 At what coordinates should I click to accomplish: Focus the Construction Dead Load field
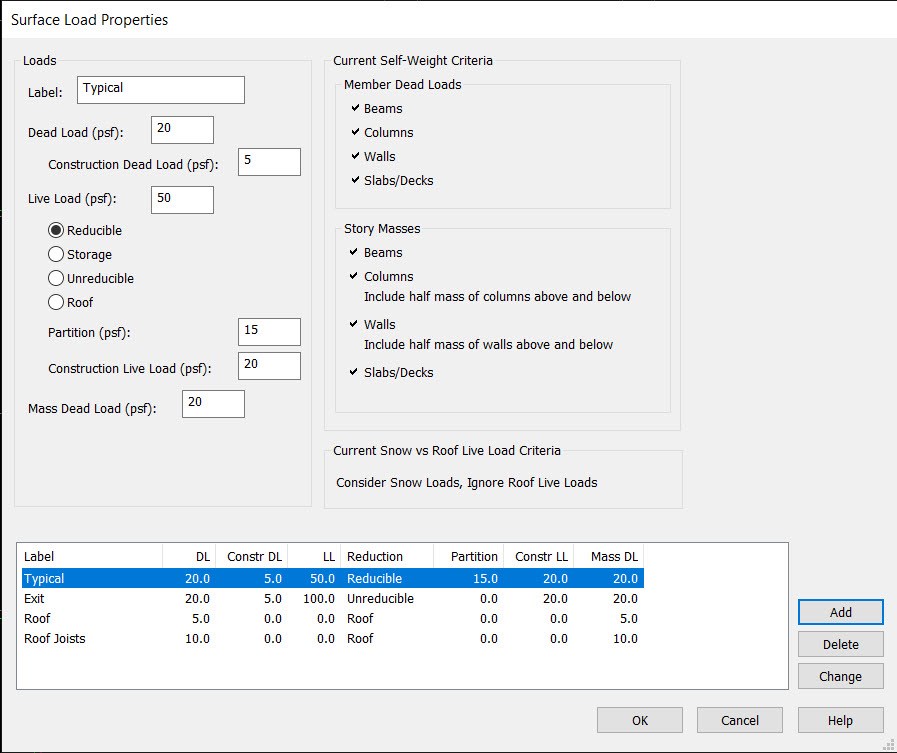click(269, 162)
